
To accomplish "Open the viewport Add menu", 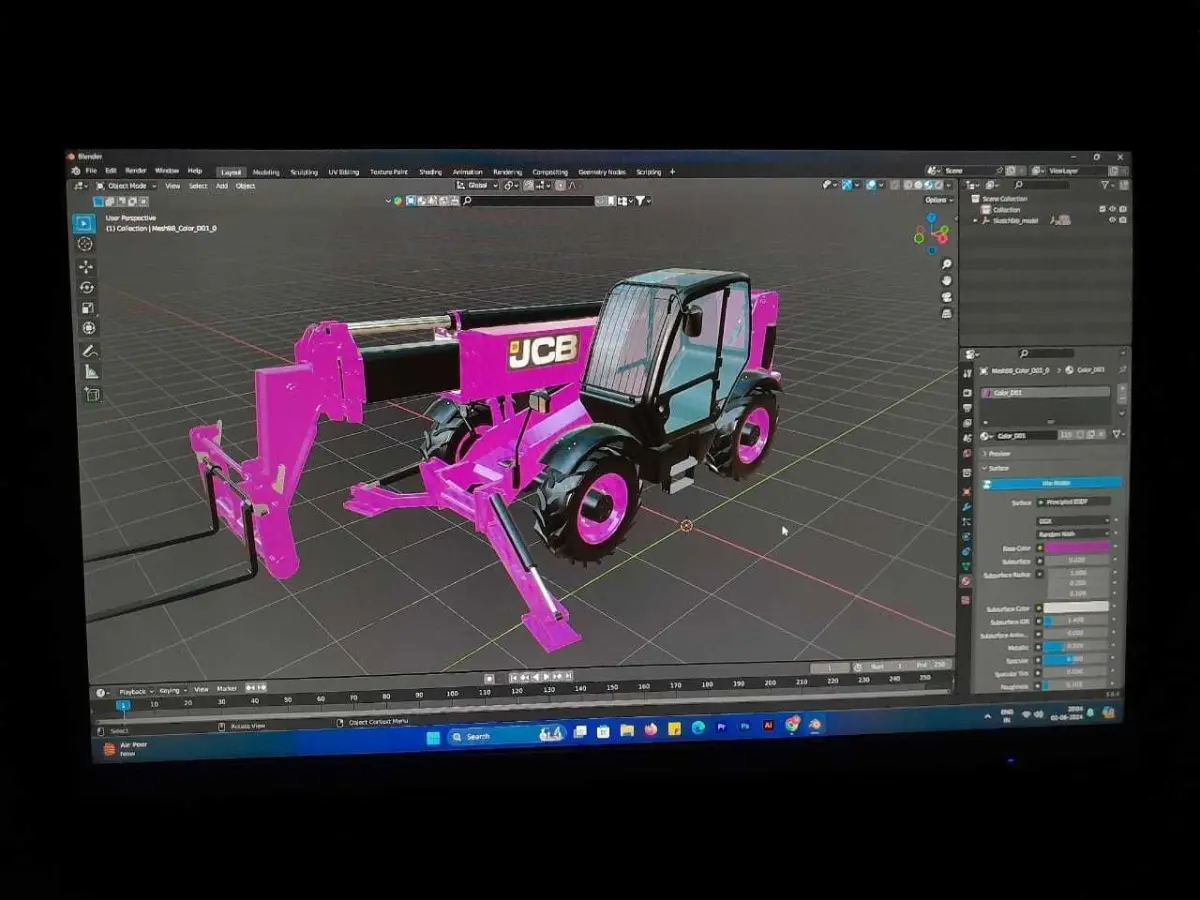I will (x=222, y=186).
